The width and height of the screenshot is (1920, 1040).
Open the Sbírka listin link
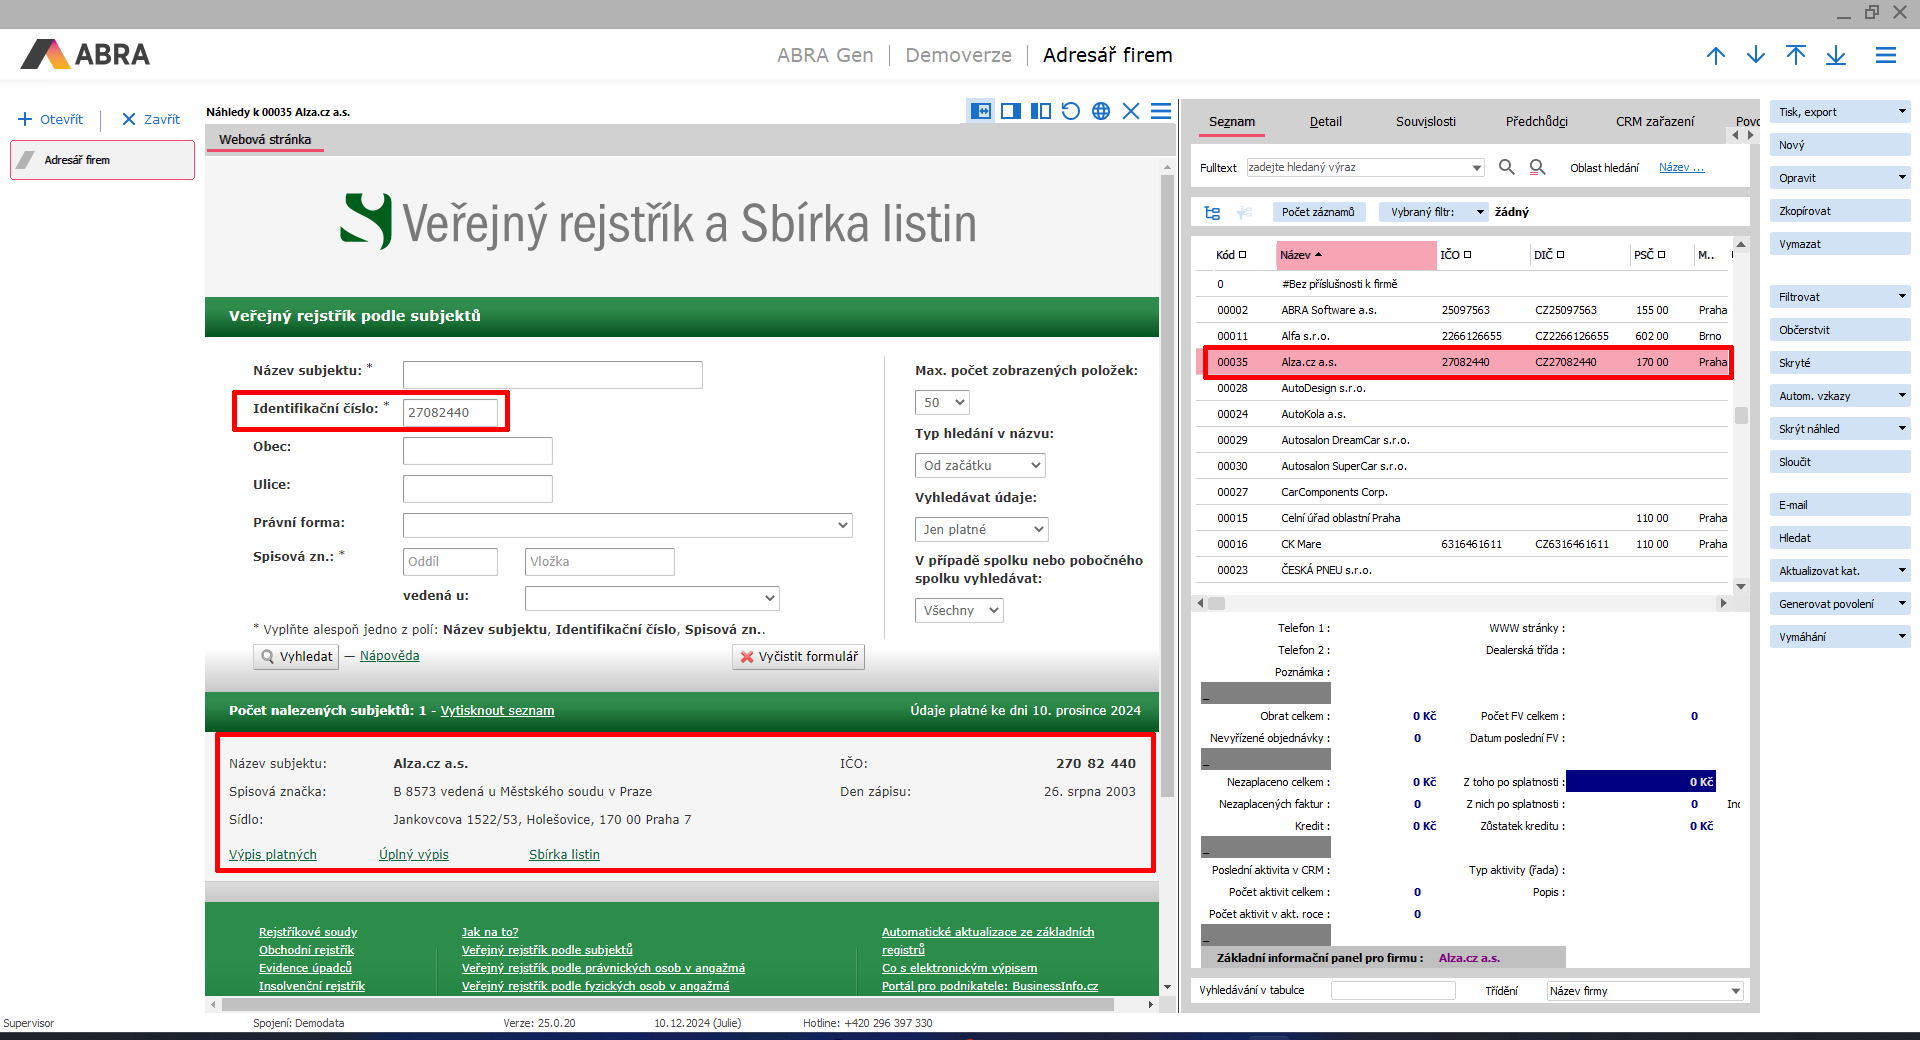point(564,855)
